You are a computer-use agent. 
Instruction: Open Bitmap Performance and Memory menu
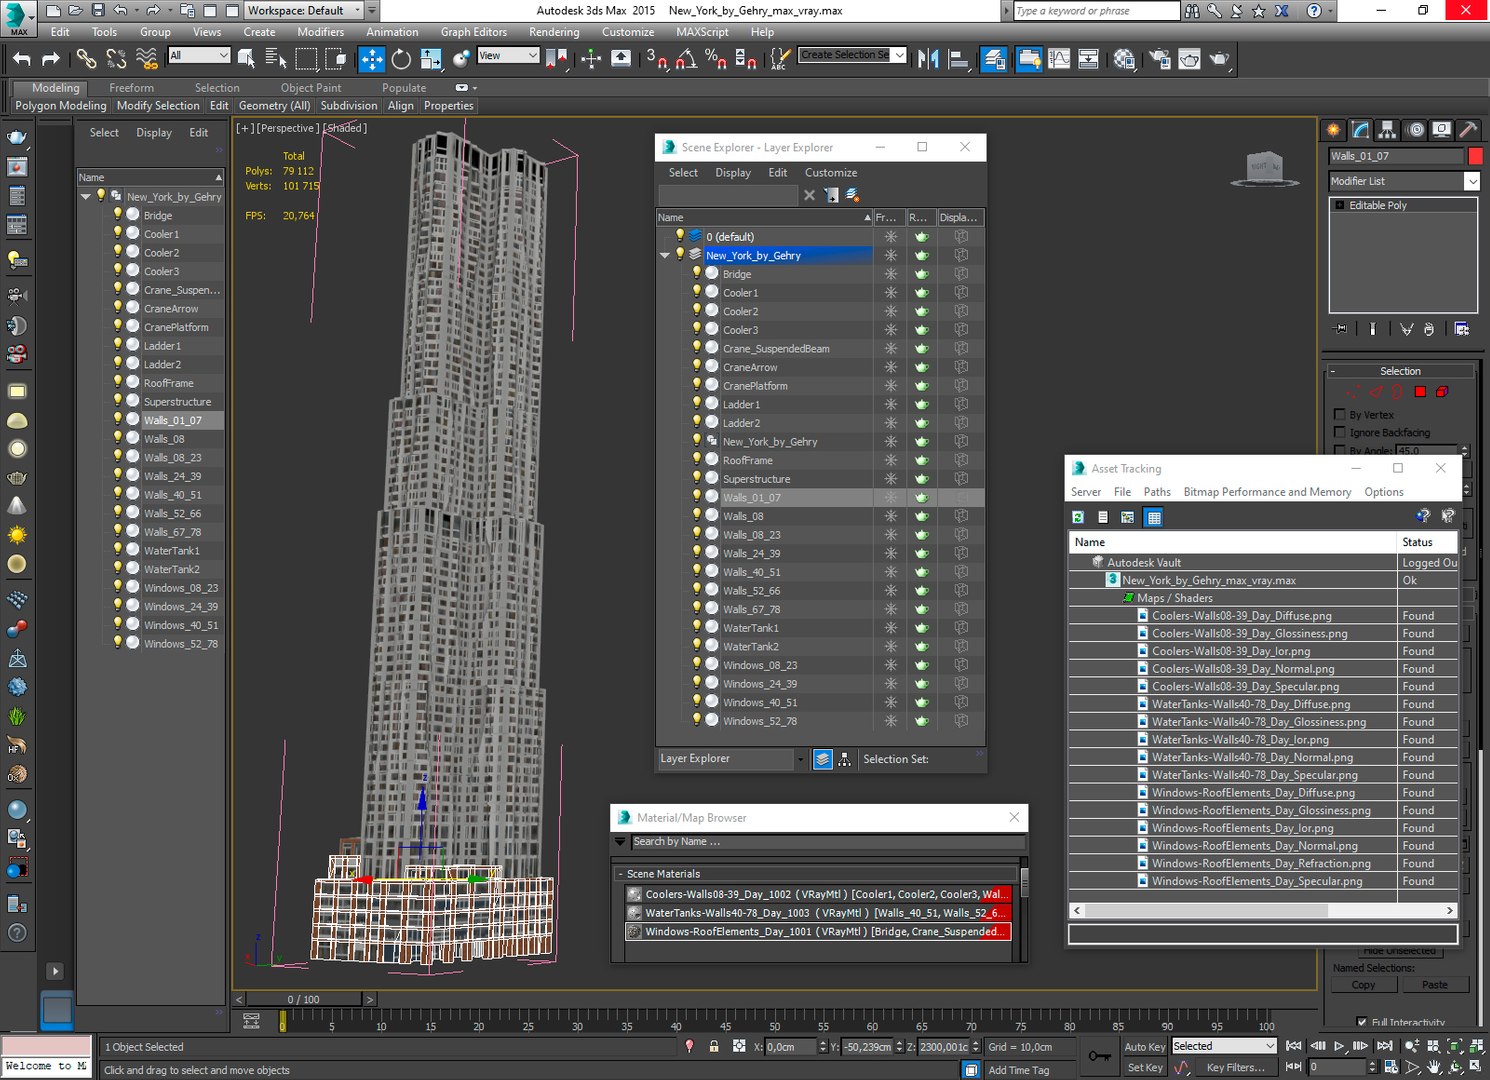pyautogui.click(x=1267, y=492)
